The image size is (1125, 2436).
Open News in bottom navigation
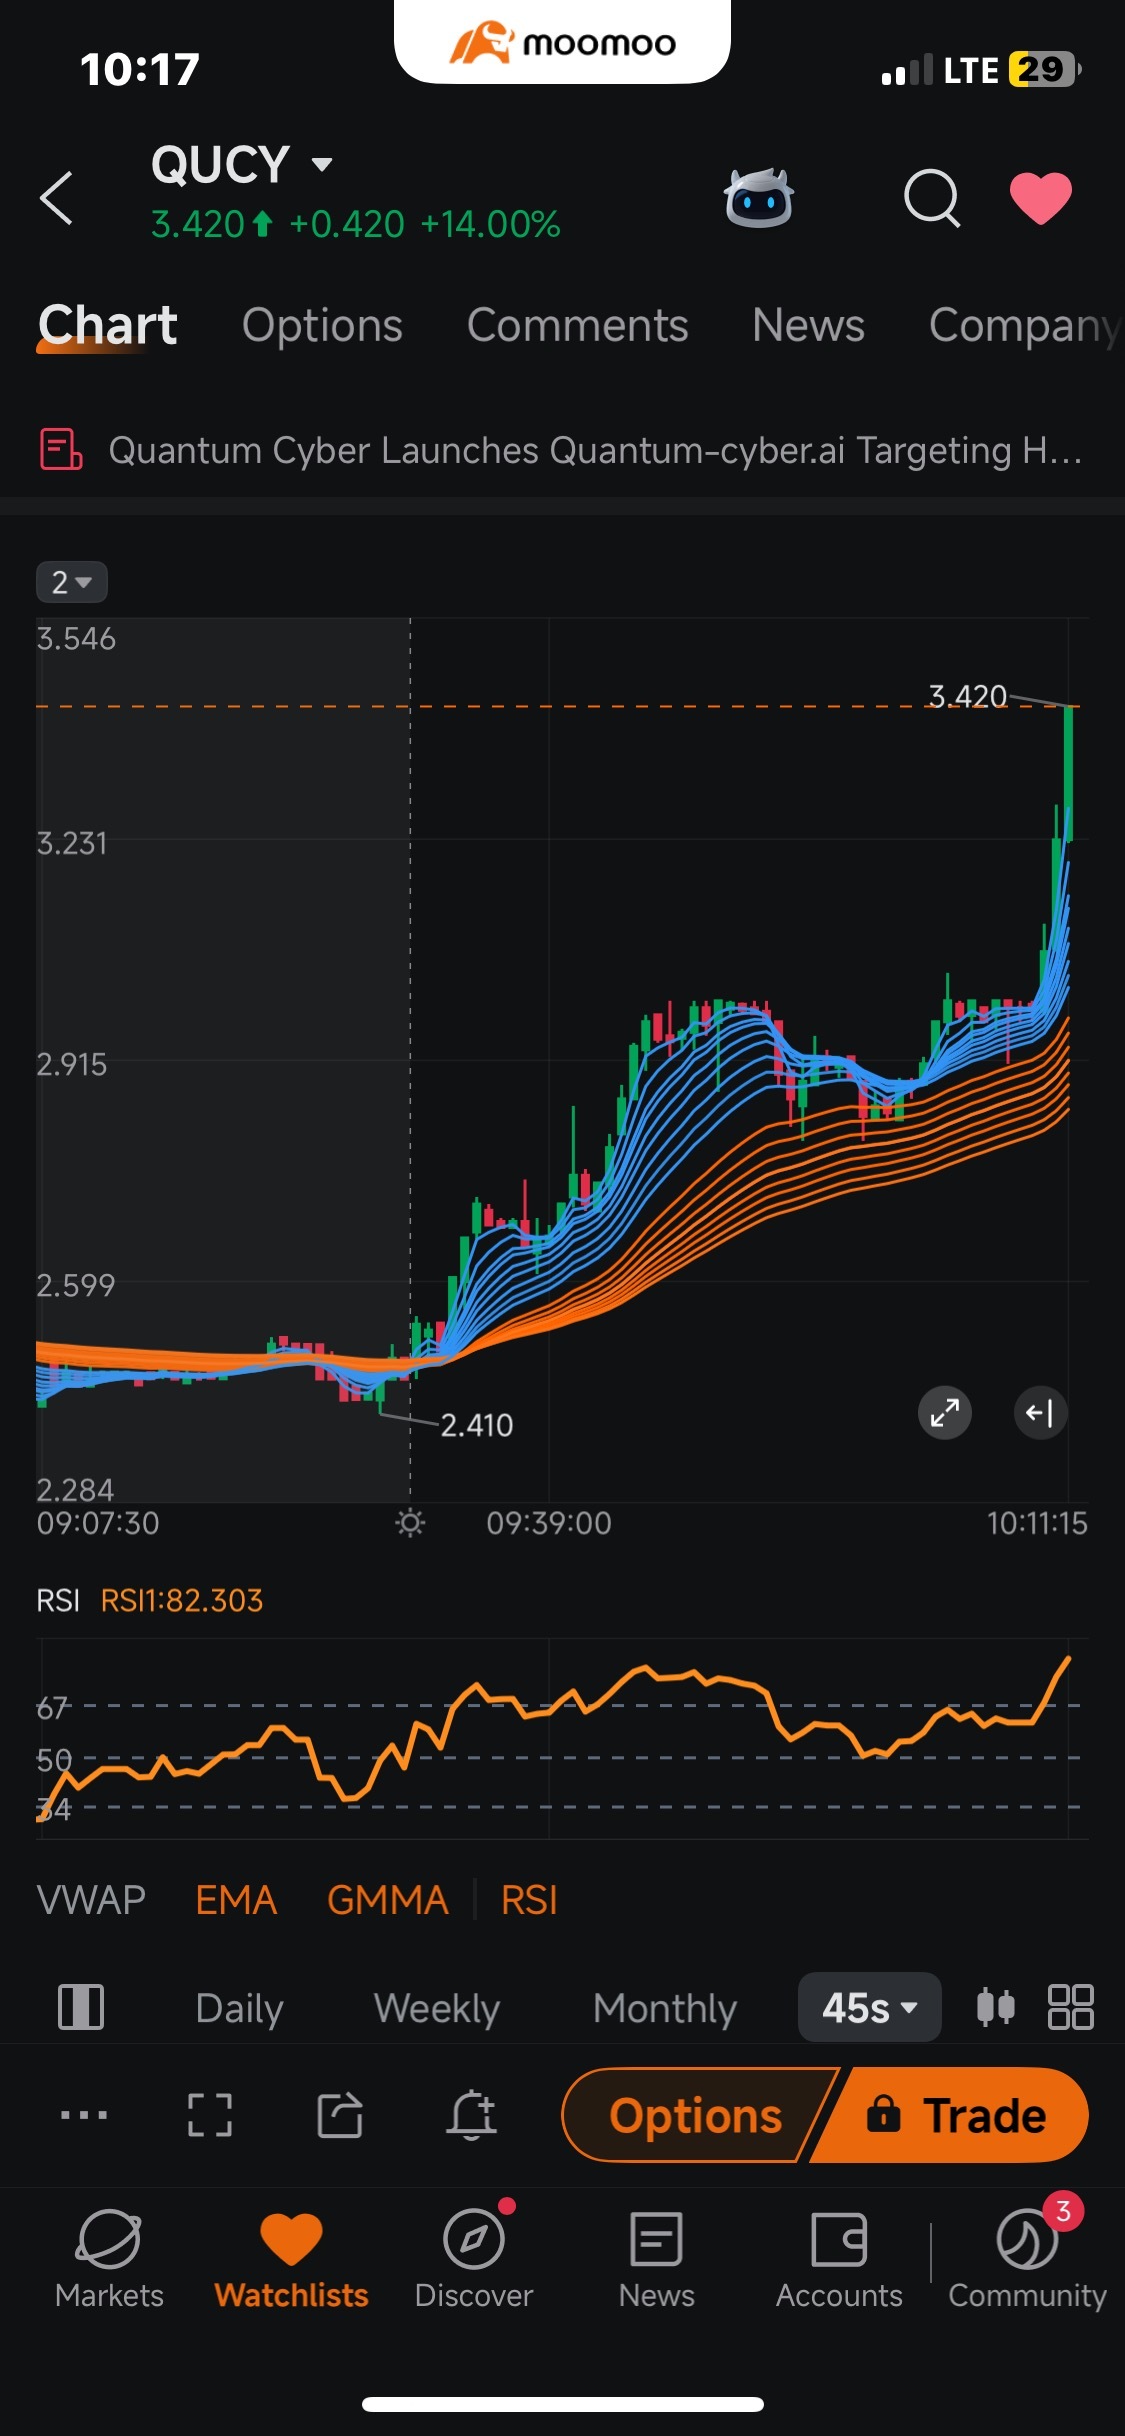coord(656,2260)
